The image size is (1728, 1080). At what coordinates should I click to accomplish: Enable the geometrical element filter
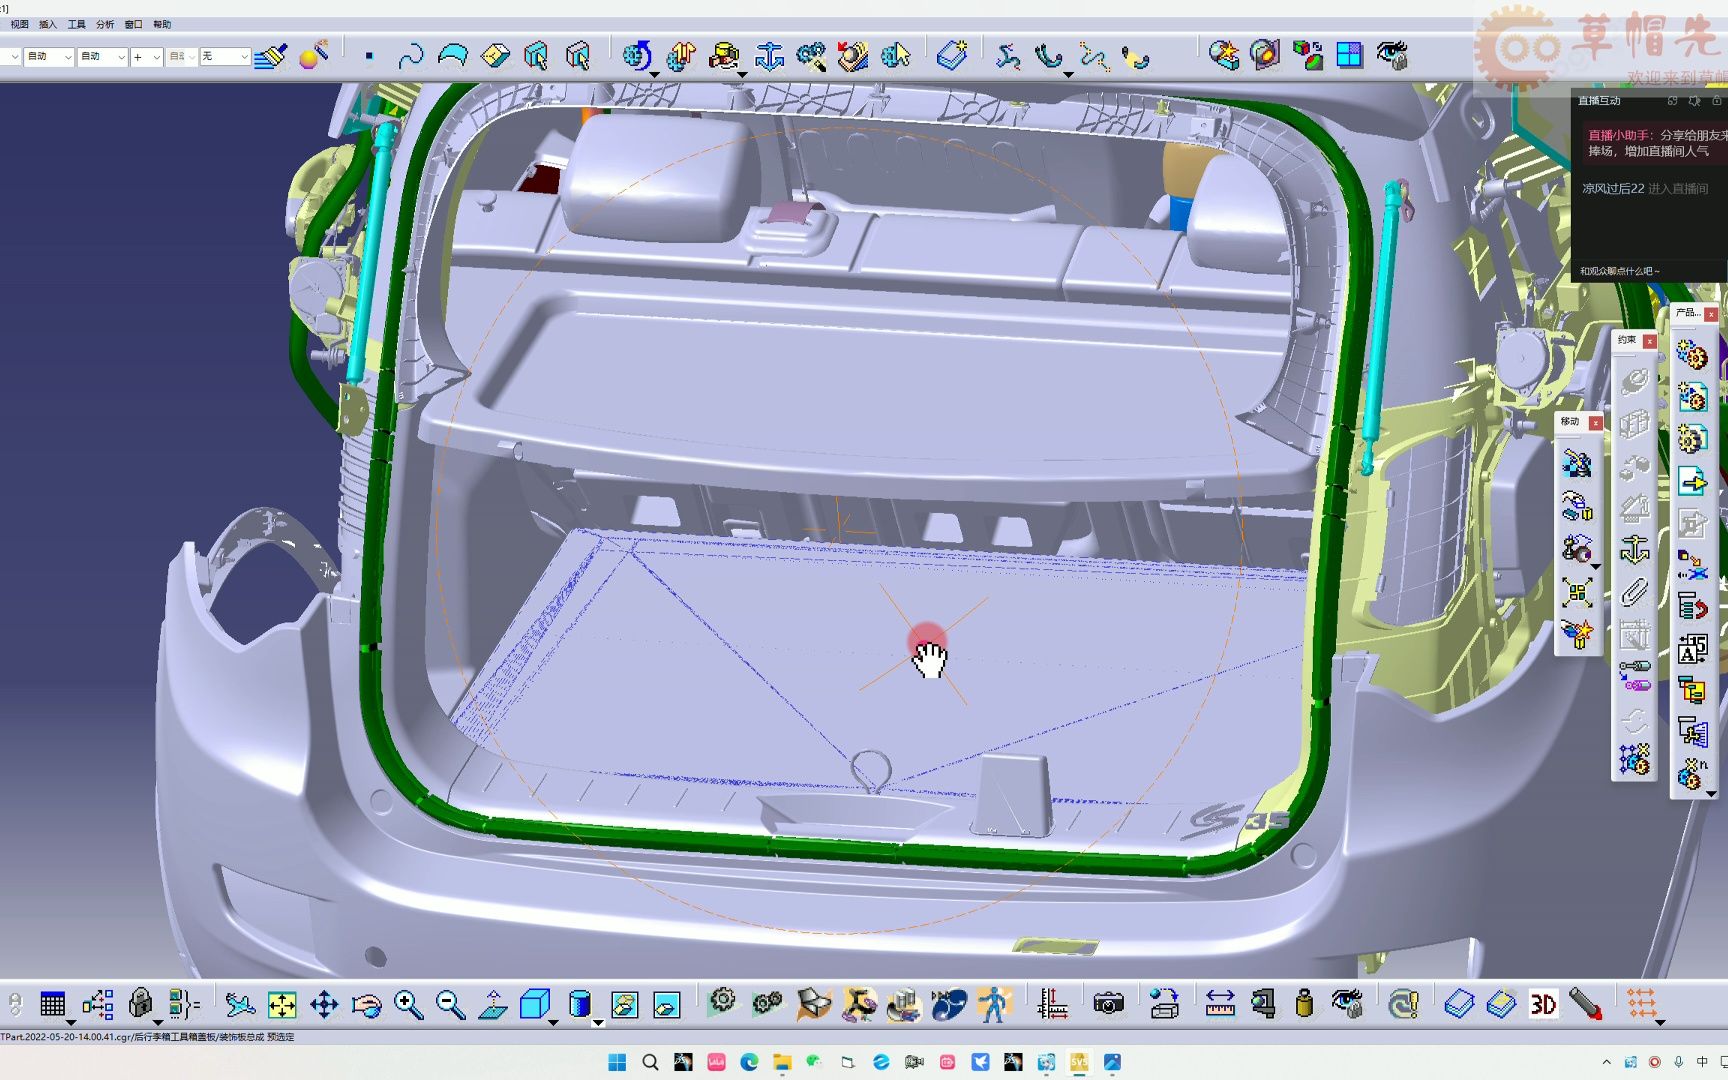(578, 56)
